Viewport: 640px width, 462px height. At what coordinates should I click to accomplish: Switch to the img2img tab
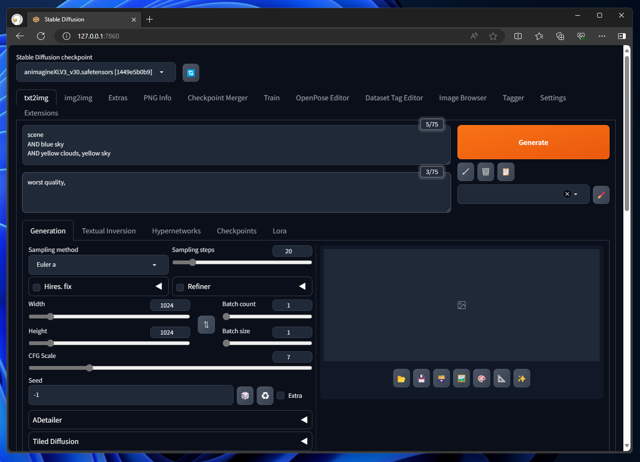78,98
